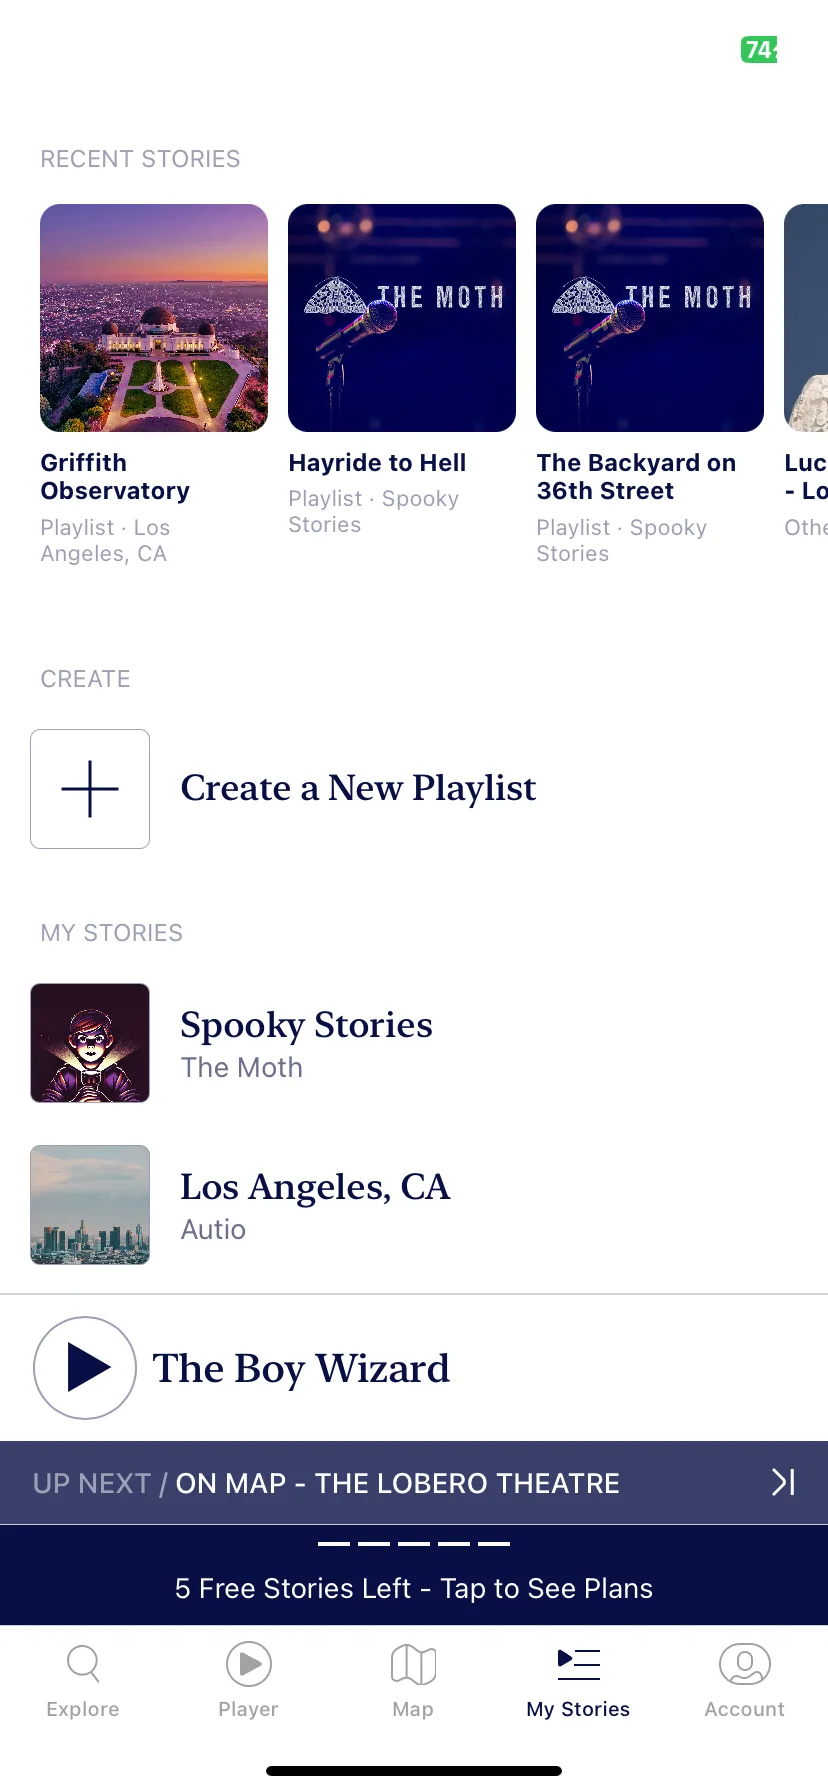The width and height of the screenshot is (828, 1792).
Task: Tap the Spooky Stories cover image
Action: point(90,1043)
